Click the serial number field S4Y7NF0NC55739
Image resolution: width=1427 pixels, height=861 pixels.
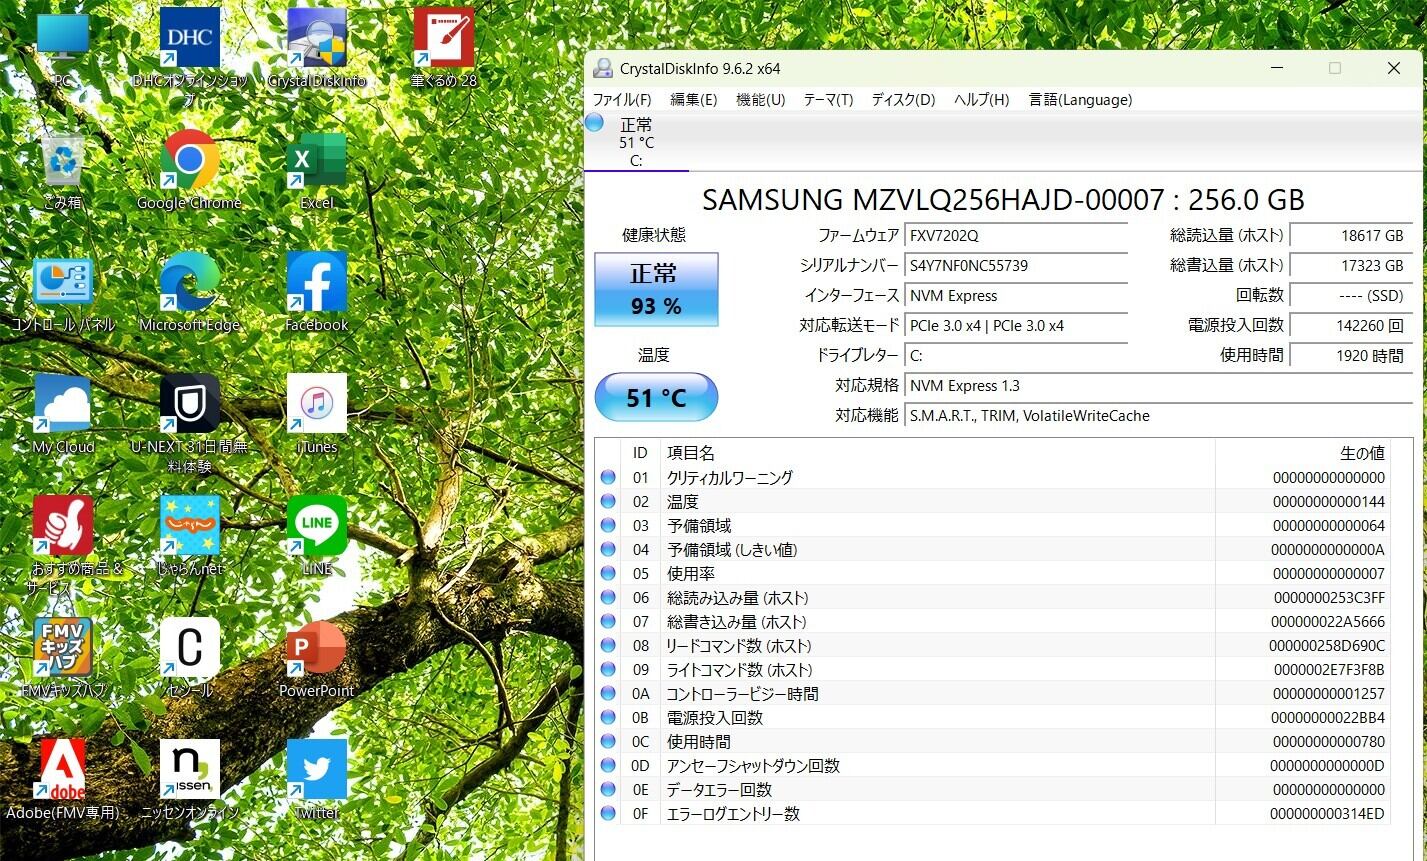point(1015,266)
